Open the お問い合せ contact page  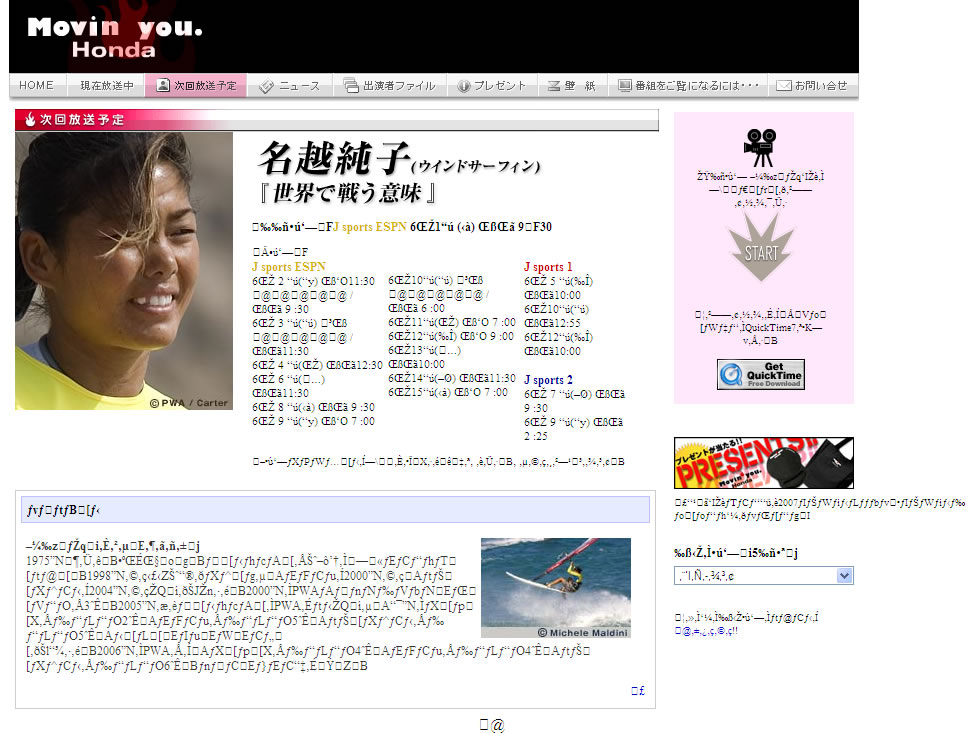coord(812,86)
